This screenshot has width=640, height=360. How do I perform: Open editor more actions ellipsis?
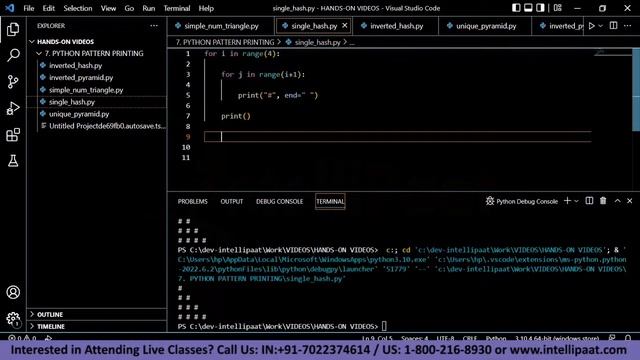(627, 26)
